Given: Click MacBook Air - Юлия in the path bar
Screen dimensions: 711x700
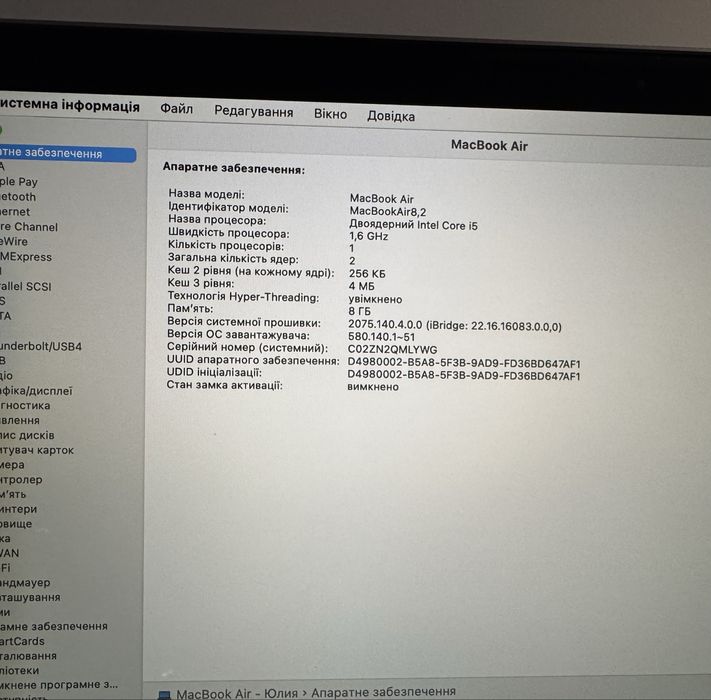Looking at the screenshot, I should coord(237,694).
